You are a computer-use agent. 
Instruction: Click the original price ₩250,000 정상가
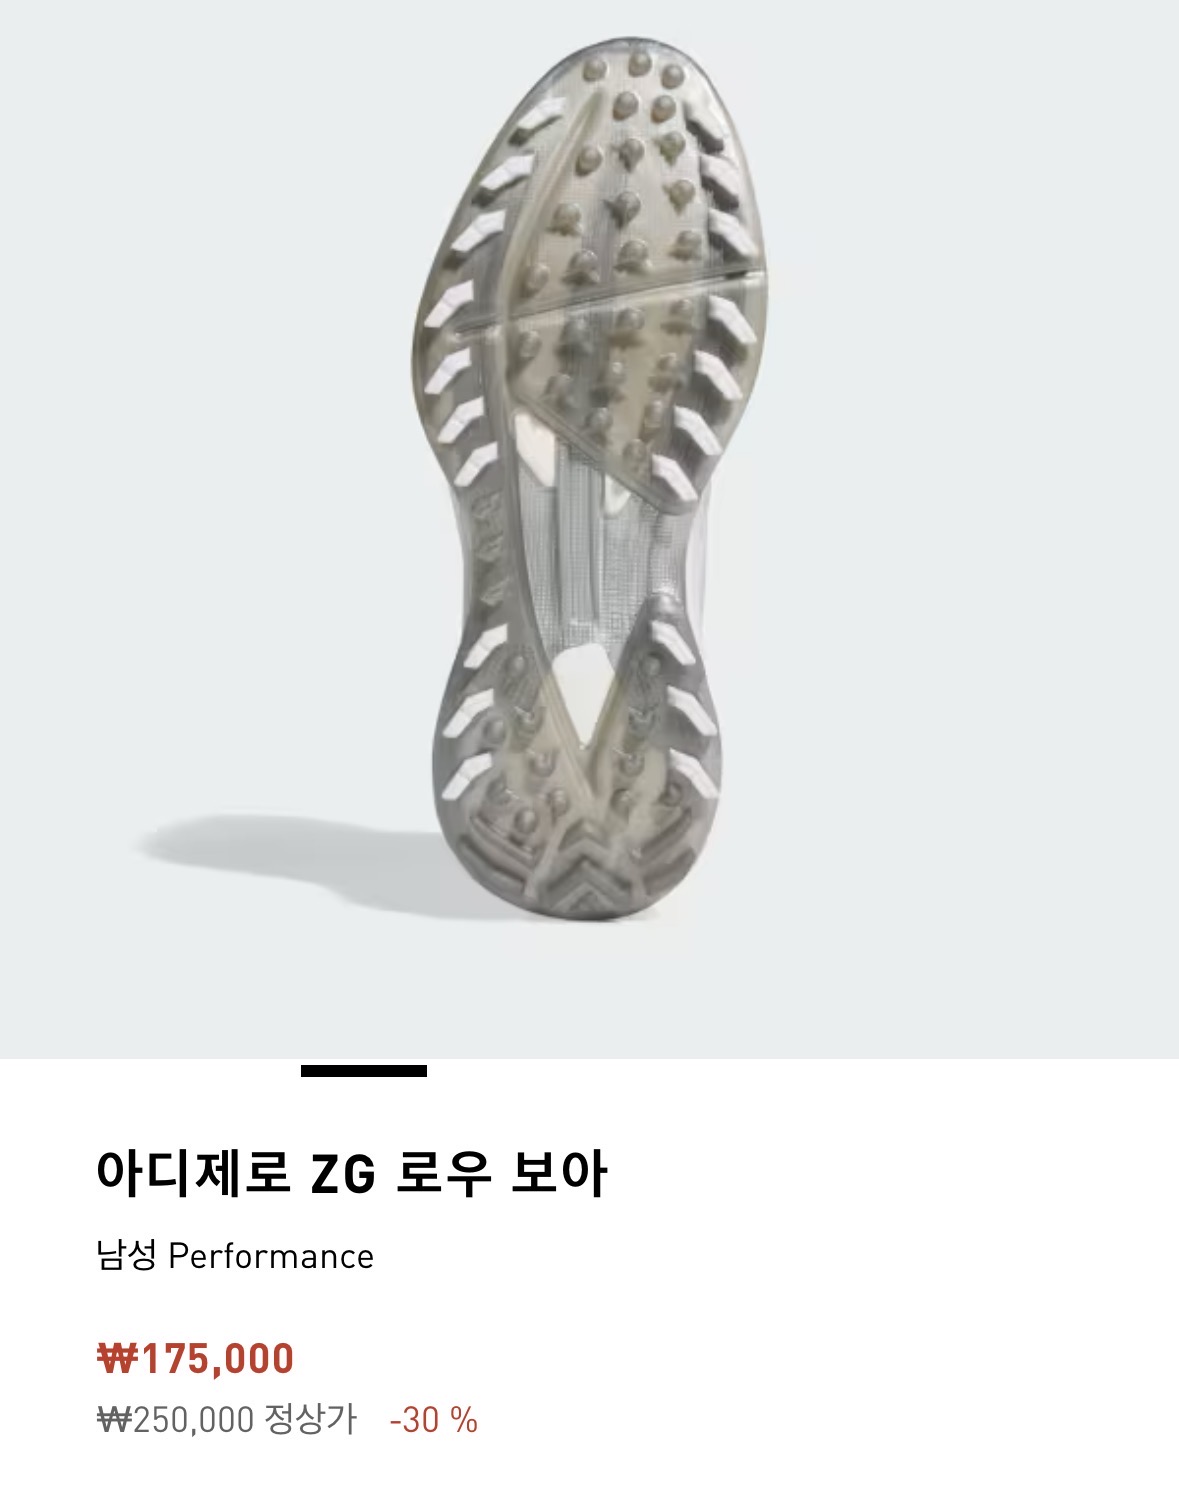pyautogui.click(x=227, y=1419)
